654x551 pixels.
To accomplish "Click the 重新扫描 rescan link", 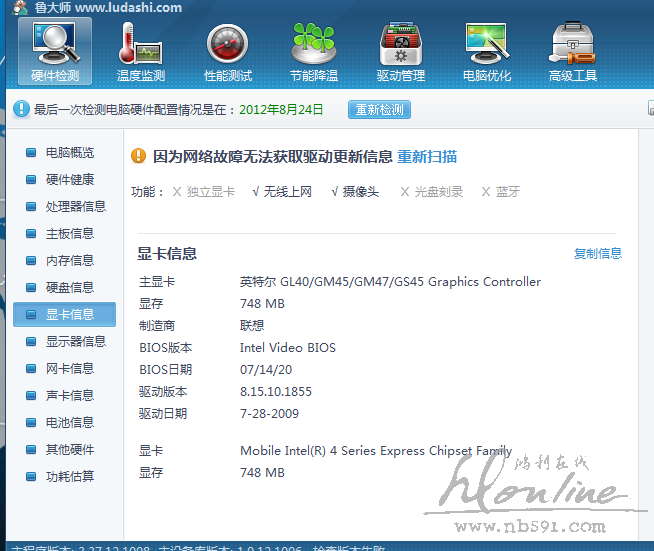I will tap(427, 156).
